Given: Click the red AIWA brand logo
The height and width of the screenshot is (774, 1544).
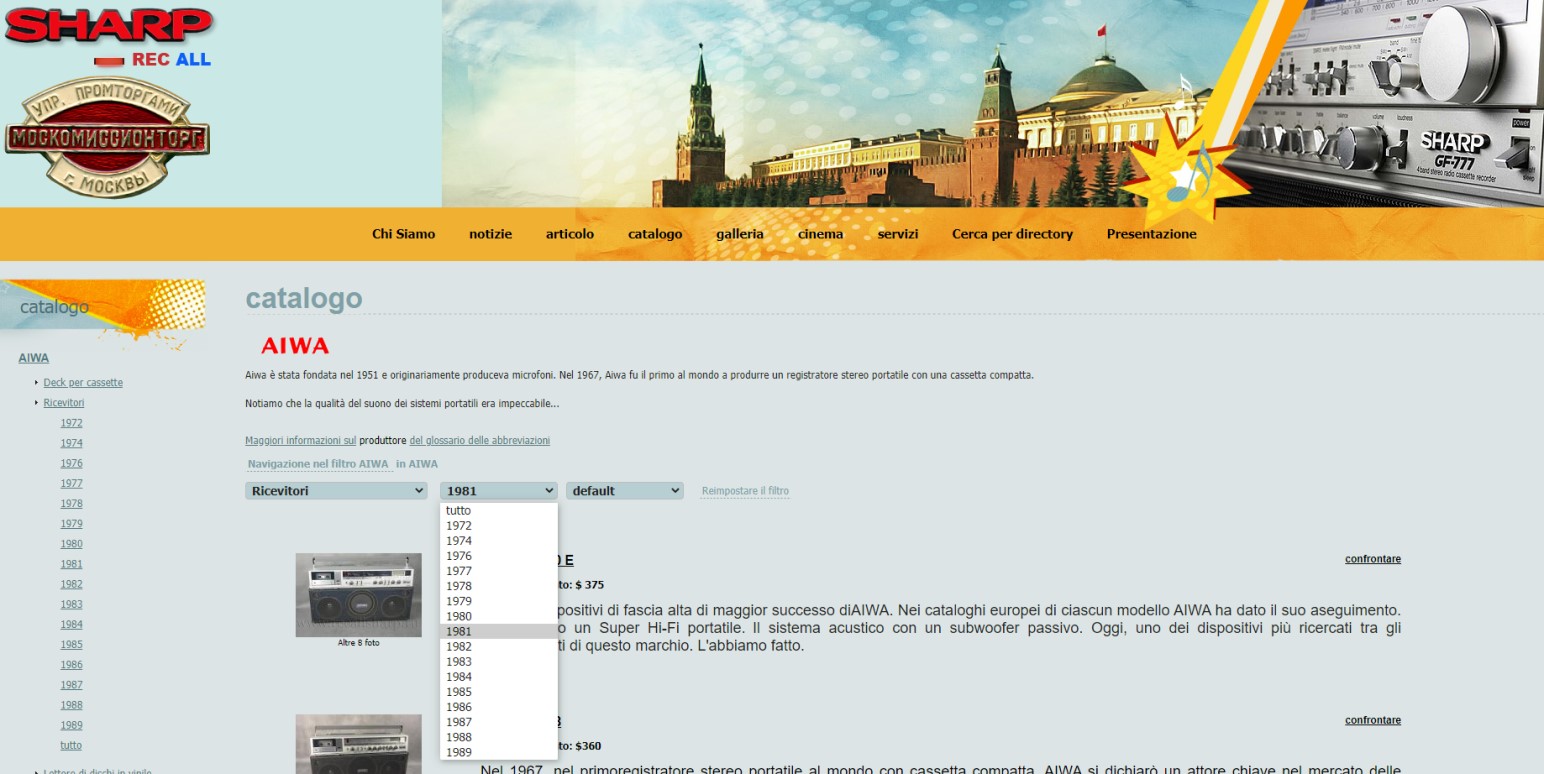Looking at the screenshot, I should pos(295,346).
